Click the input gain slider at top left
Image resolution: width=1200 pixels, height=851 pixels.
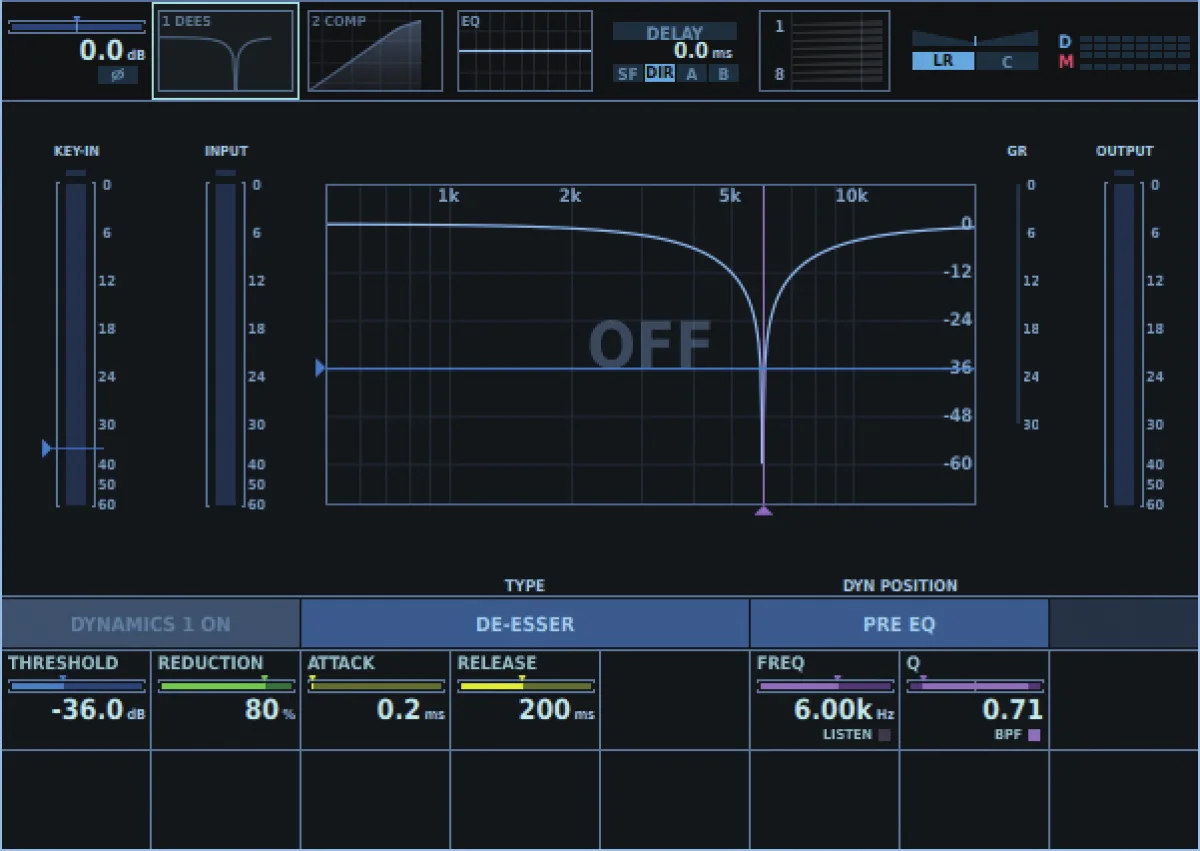pyautogui.click(x=76, y=26)
